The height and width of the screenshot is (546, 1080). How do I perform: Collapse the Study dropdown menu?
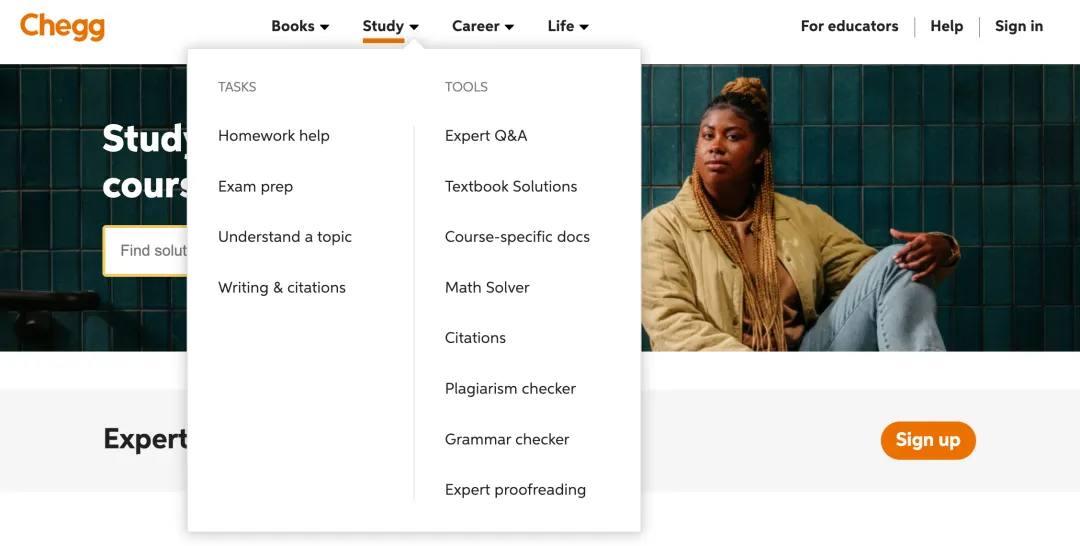pos(390,26)
